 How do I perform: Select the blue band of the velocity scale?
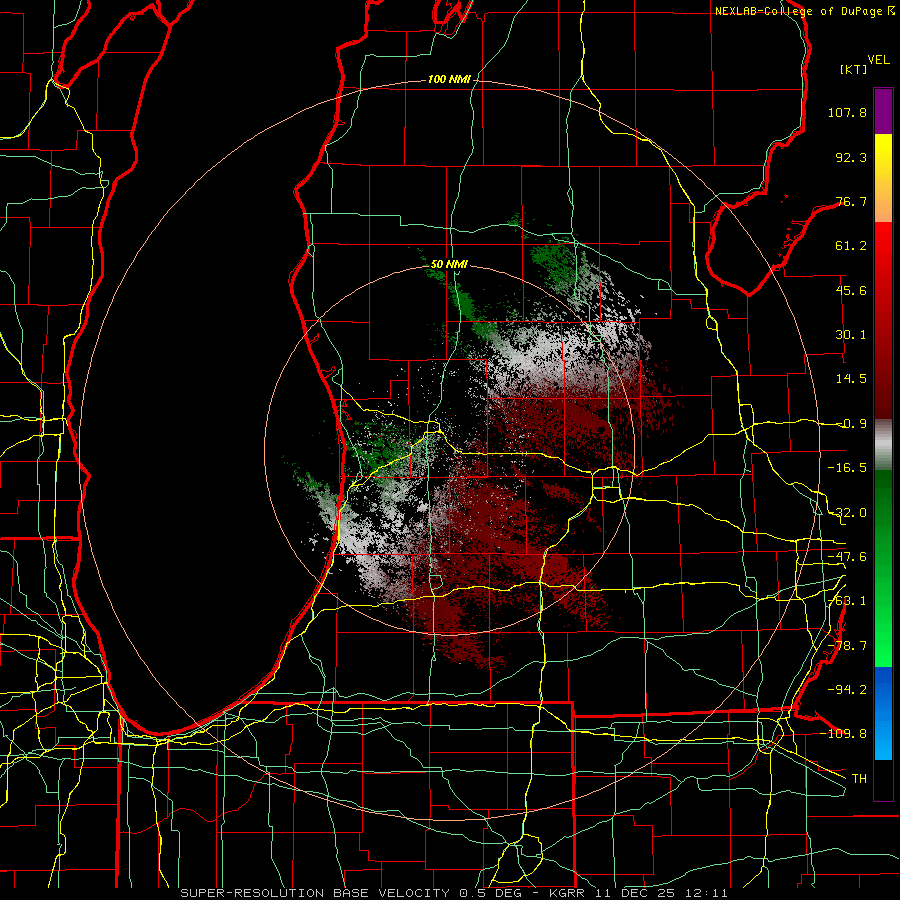coord(883,713)
